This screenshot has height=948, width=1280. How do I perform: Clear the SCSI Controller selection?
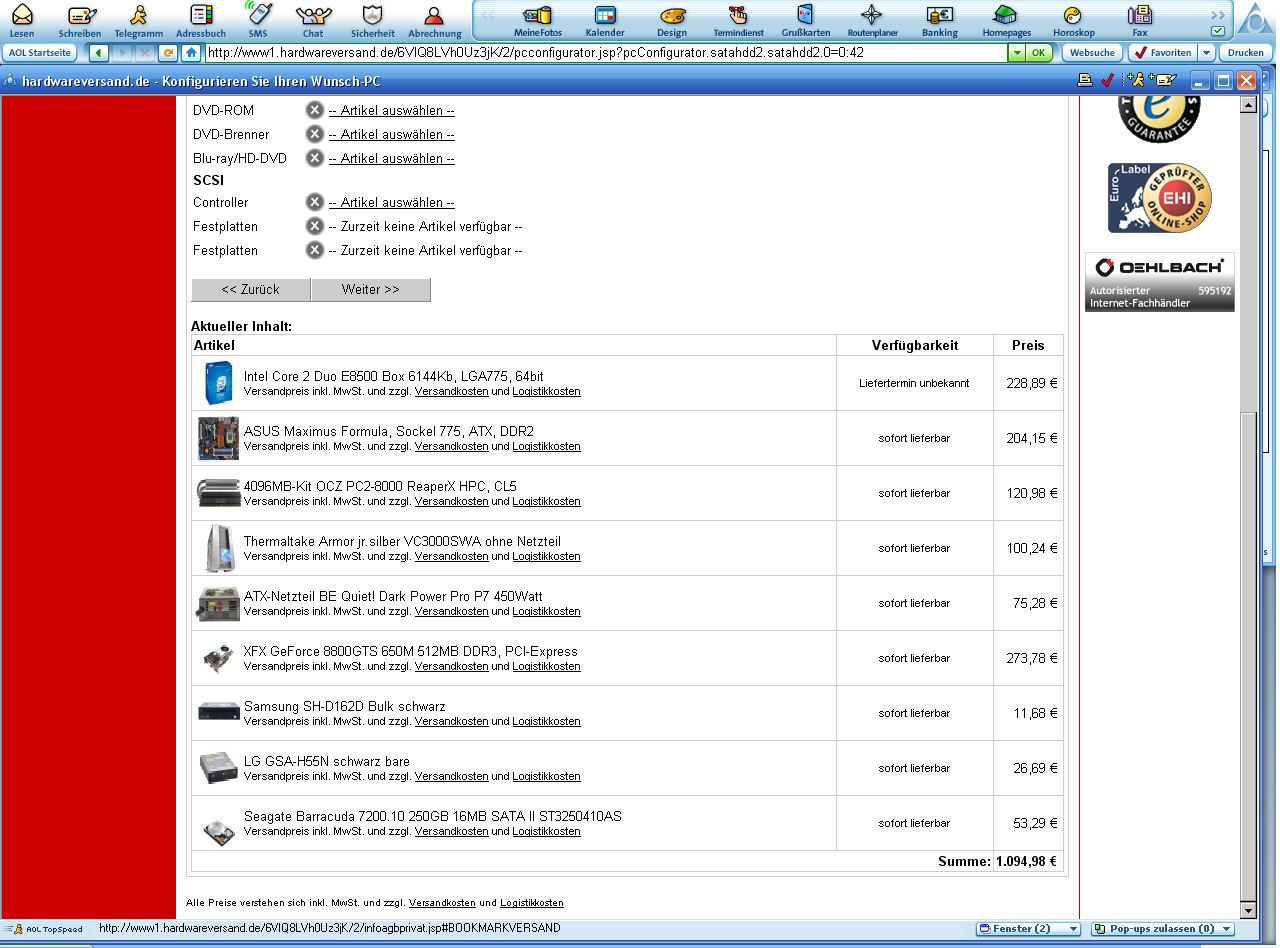click(x=314, y=202)
